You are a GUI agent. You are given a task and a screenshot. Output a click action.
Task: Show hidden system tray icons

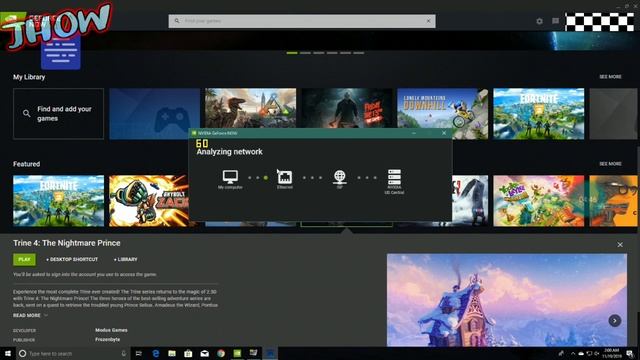[573, 353]
